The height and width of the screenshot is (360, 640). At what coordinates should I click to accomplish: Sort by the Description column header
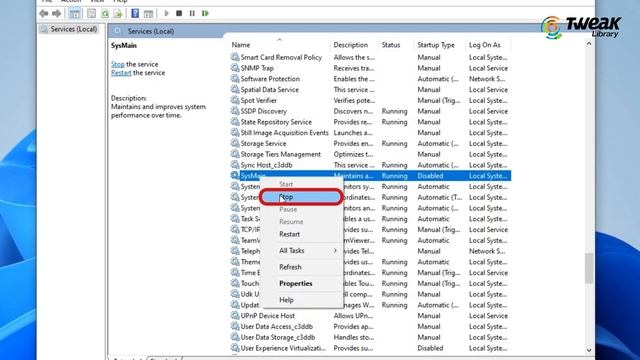[x=354, y=45]
